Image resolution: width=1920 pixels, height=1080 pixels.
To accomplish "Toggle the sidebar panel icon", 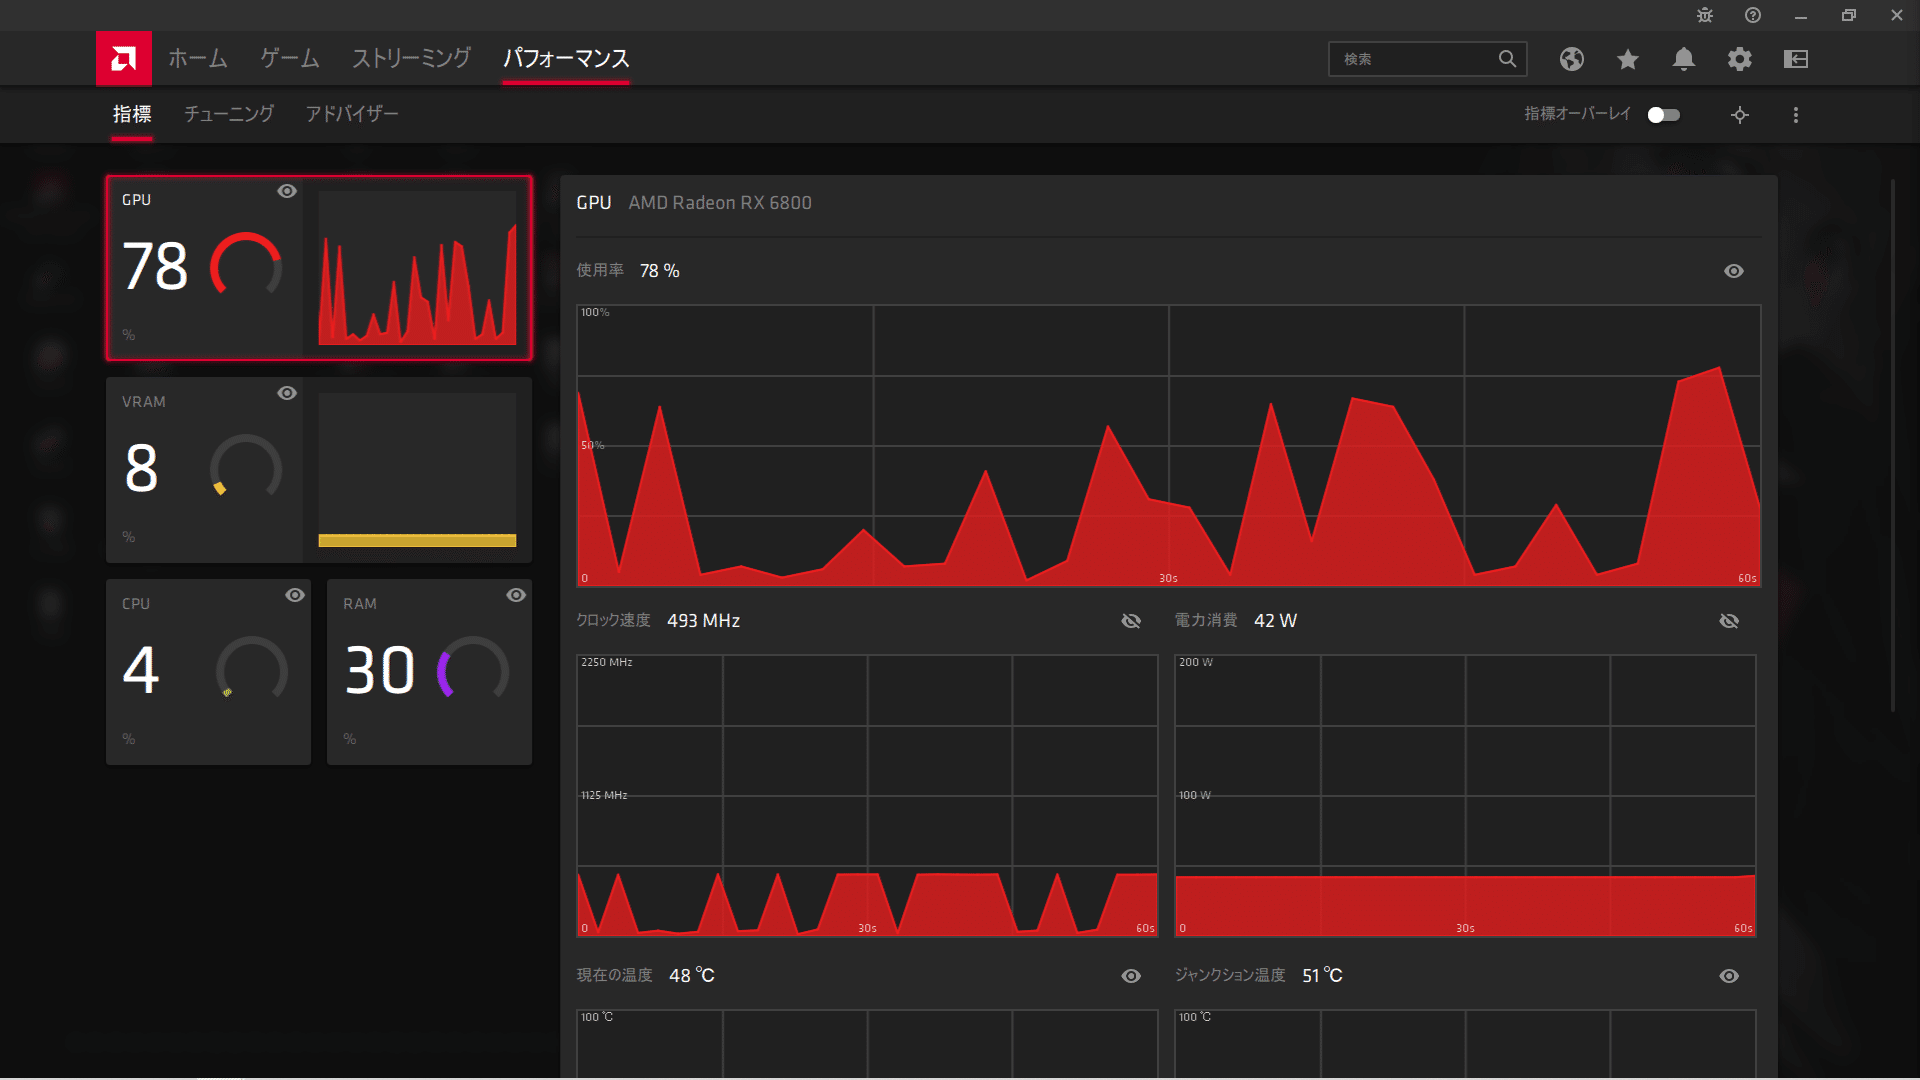I will pos(1796,59).
